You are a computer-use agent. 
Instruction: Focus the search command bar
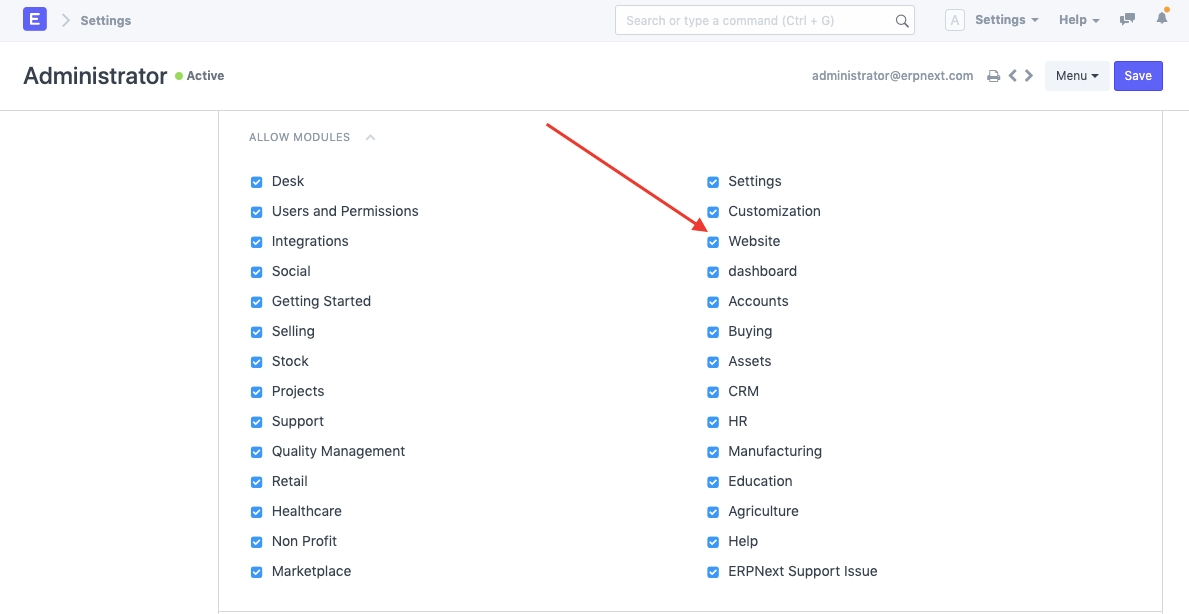point(755,20)
